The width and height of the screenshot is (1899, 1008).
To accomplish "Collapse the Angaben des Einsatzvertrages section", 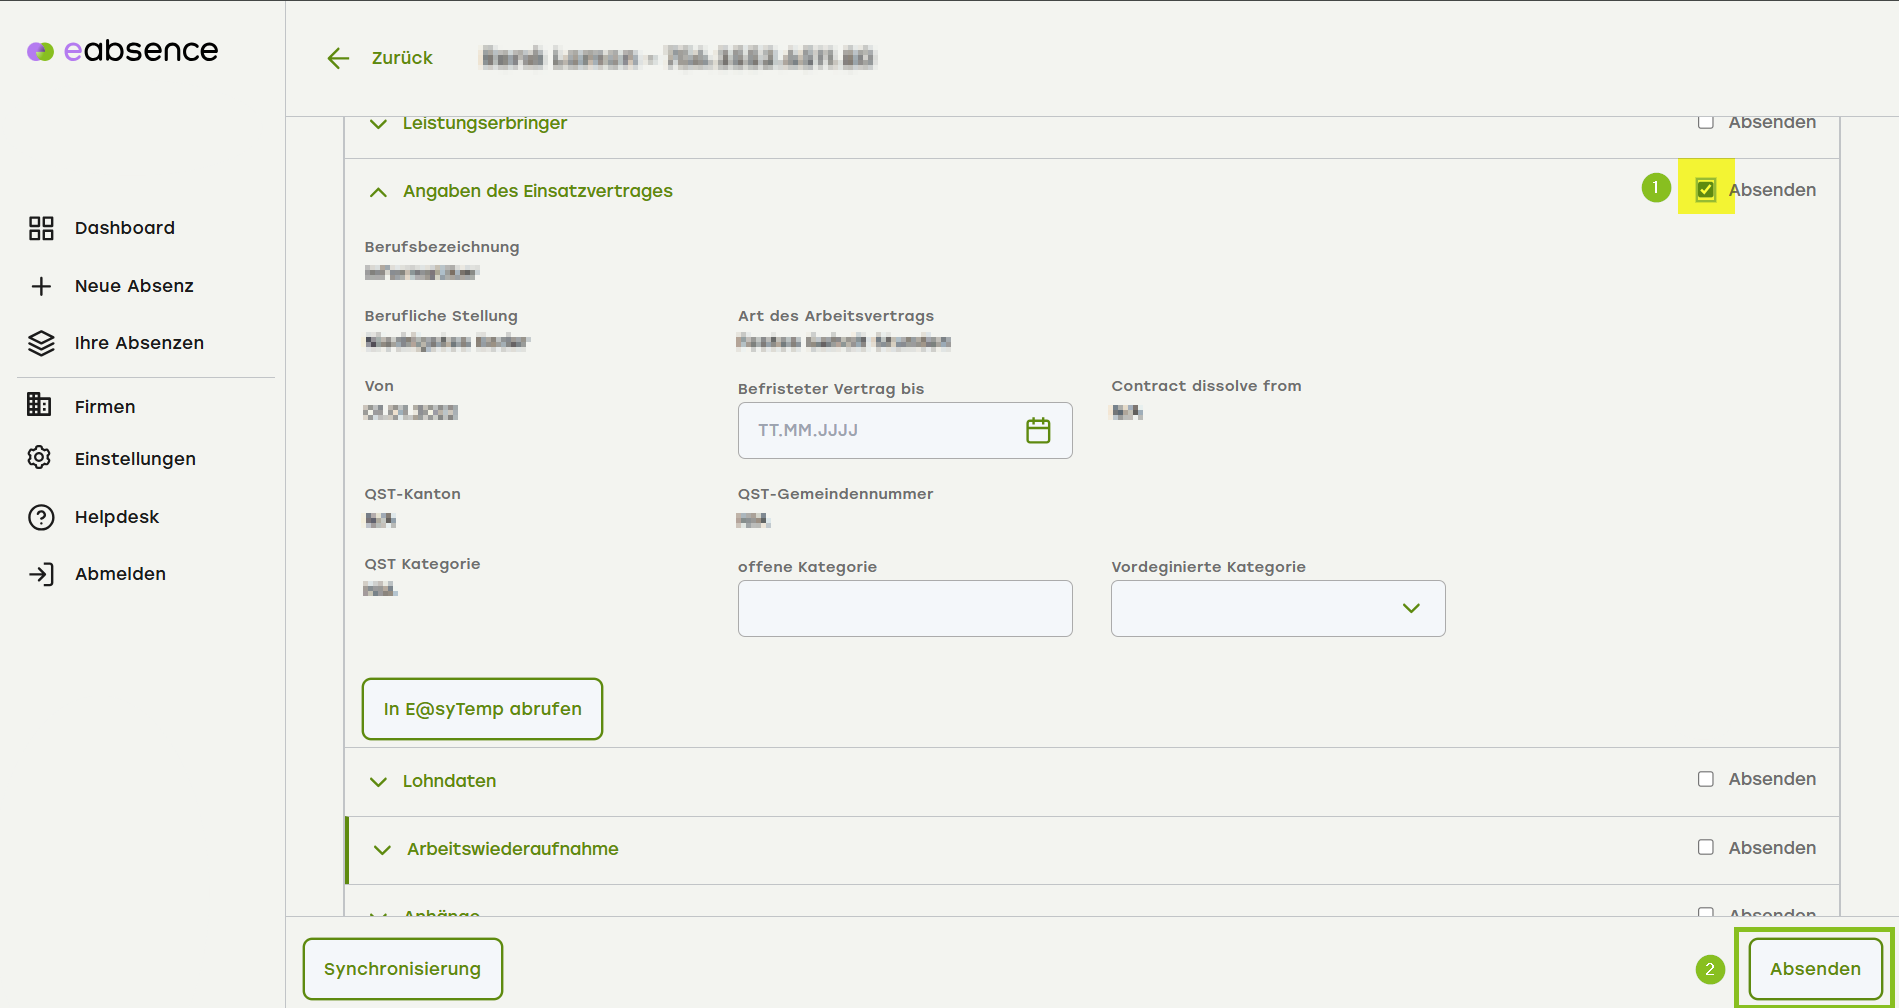I will click(379, 192).
